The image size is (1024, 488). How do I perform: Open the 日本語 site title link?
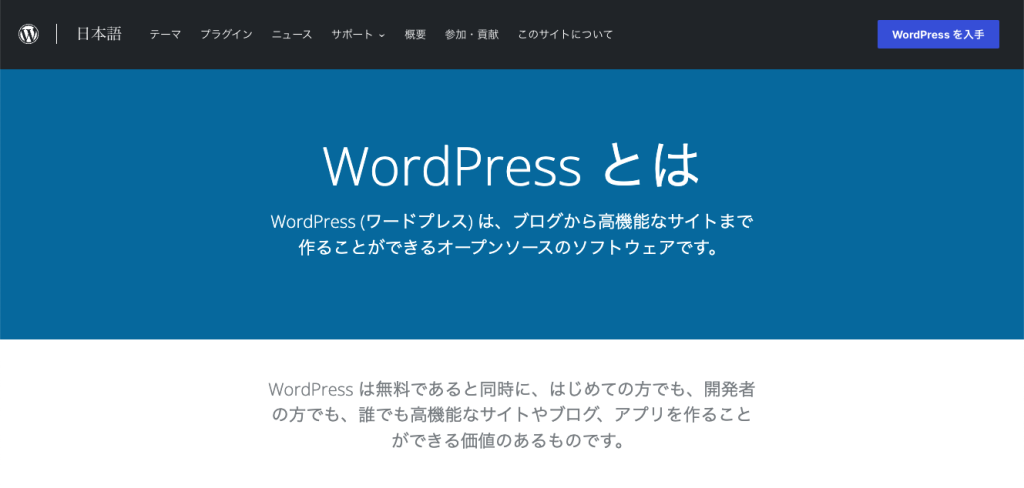pos(99,34)
